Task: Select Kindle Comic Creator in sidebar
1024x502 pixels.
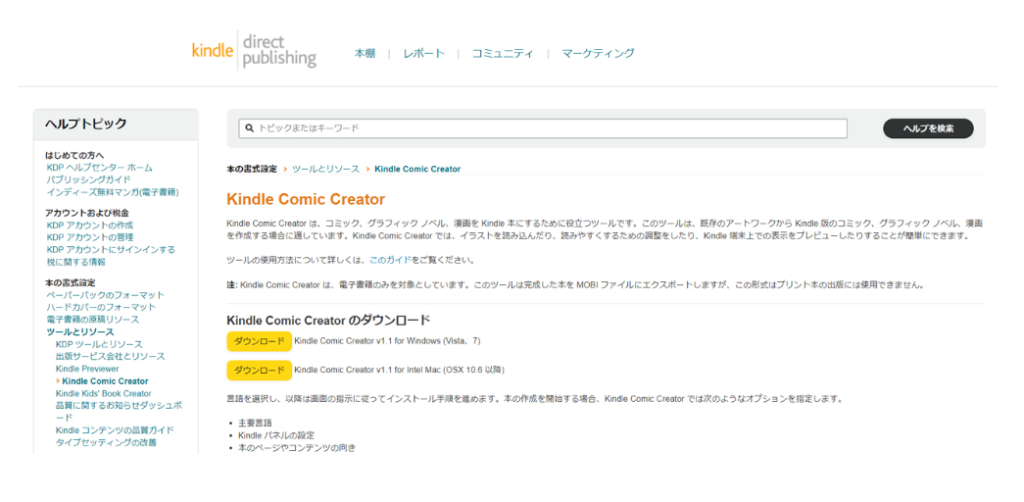Action: pos(105,381)
